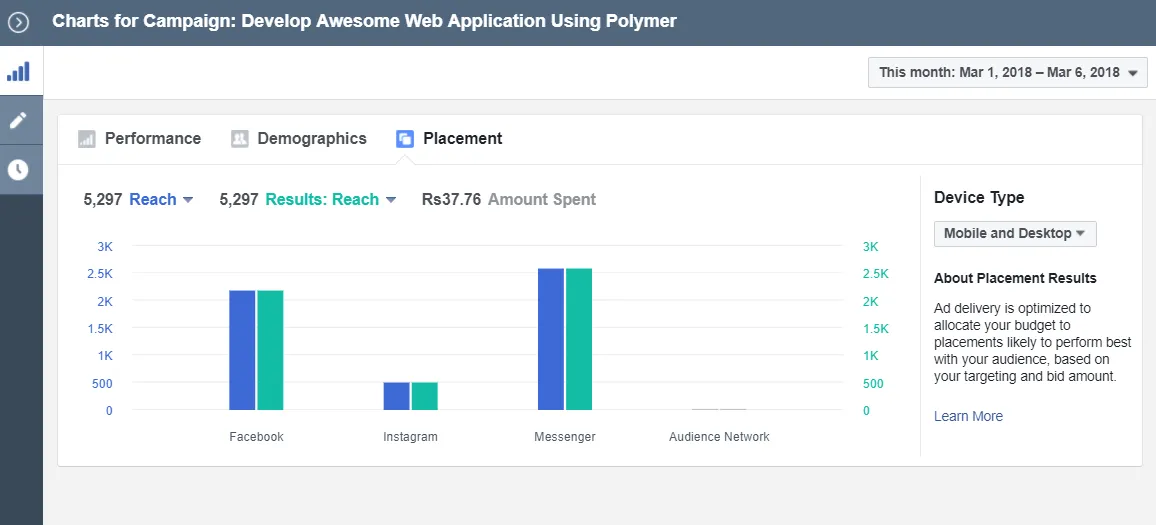Click the blue Instagram reach bar
Image resolution: width=1156 pixels, height=525 pixels.
(396, 396)
